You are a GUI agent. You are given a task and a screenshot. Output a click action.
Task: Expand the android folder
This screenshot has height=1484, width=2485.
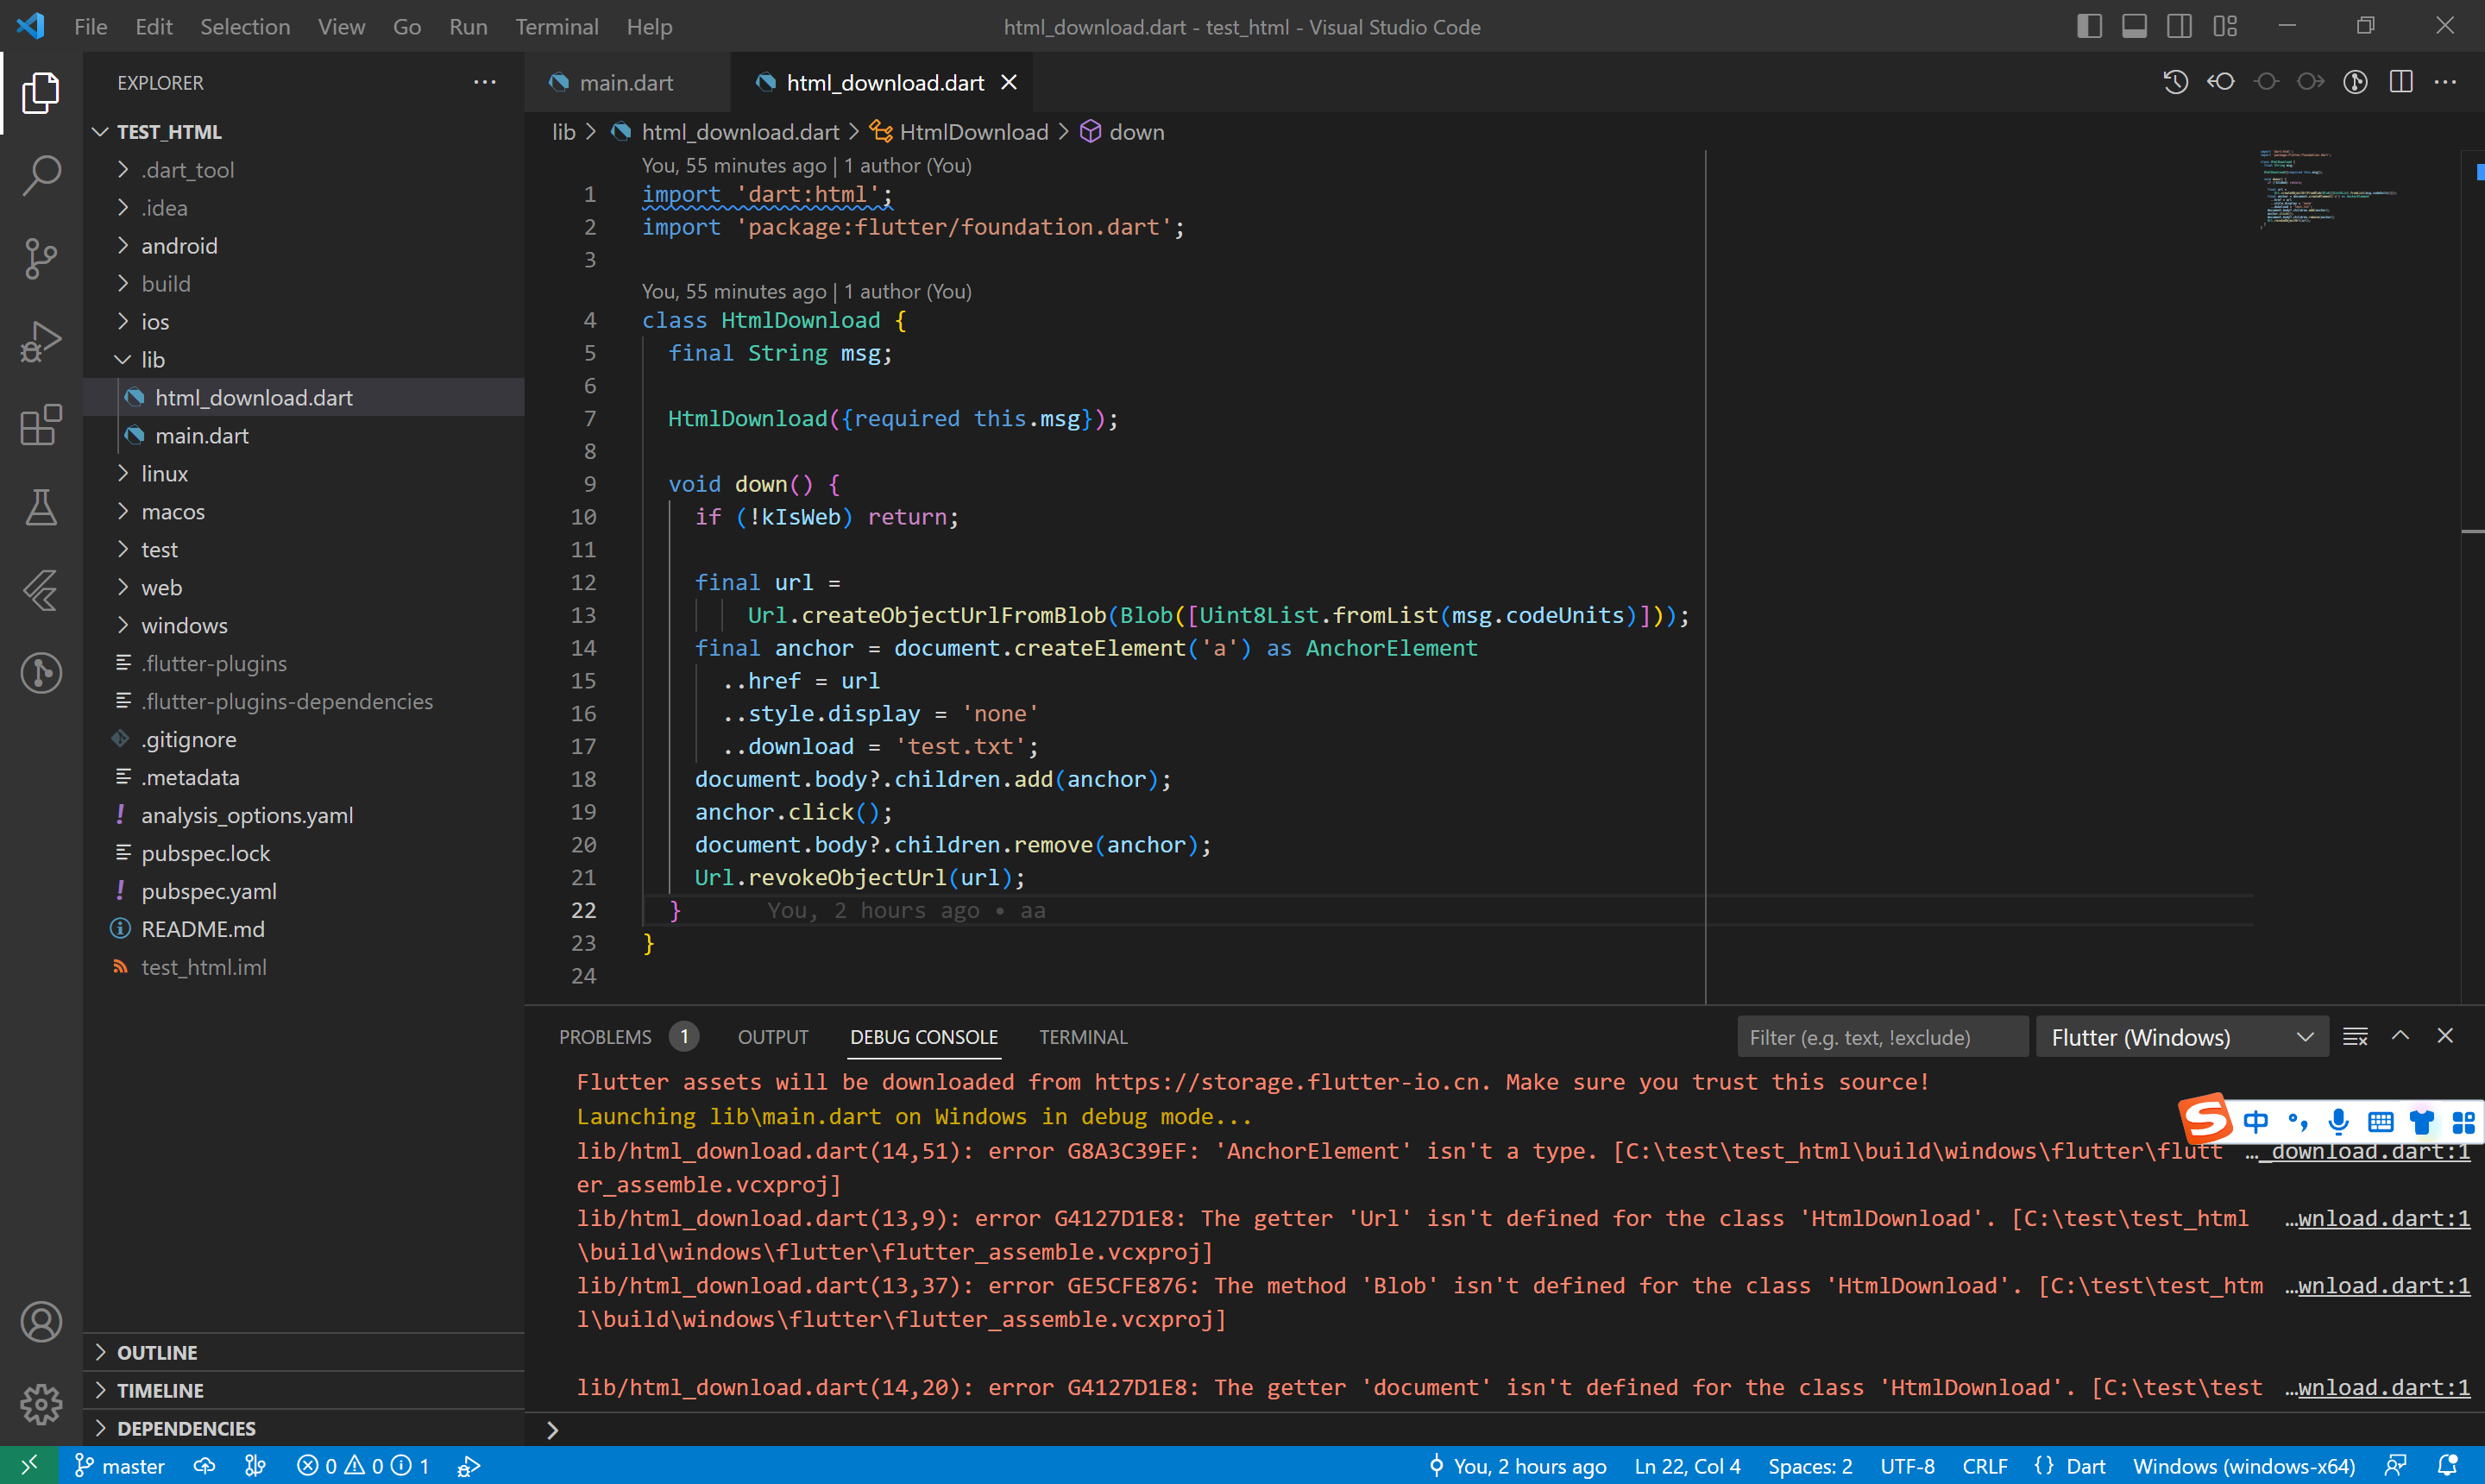(x=179, y=246)
